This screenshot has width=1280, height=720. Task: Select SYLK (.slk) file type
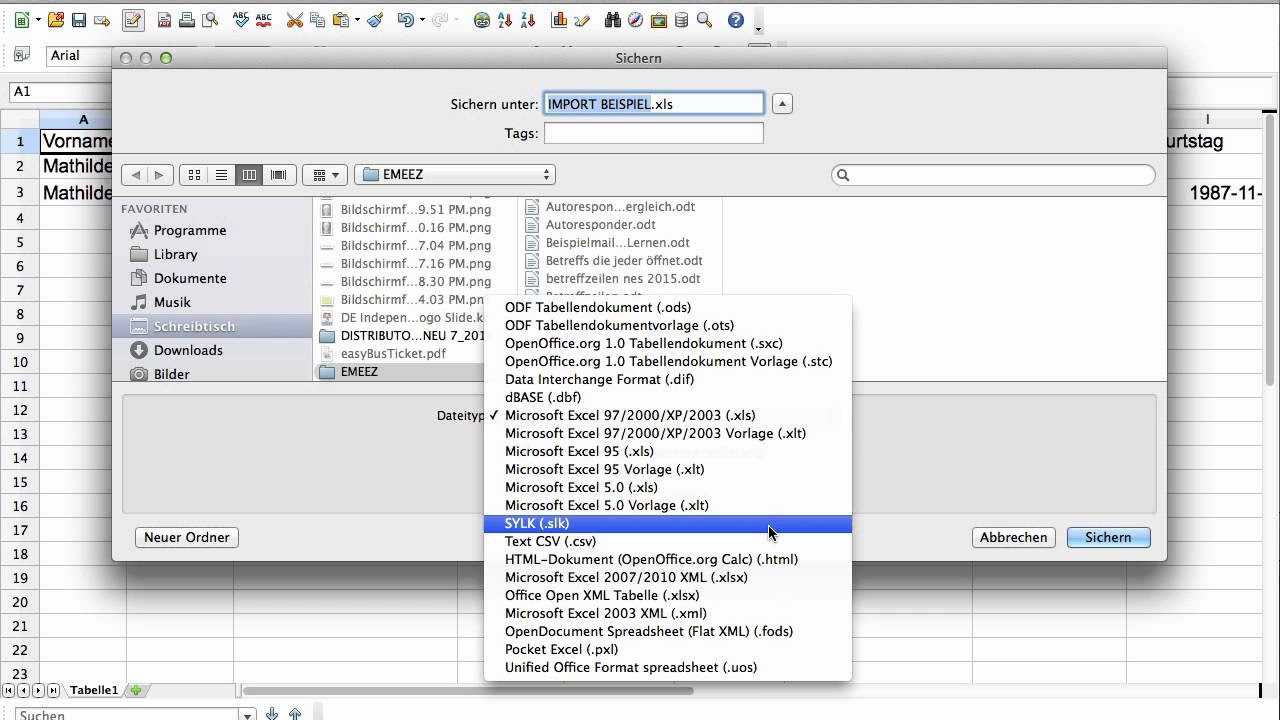pos(668,523)
